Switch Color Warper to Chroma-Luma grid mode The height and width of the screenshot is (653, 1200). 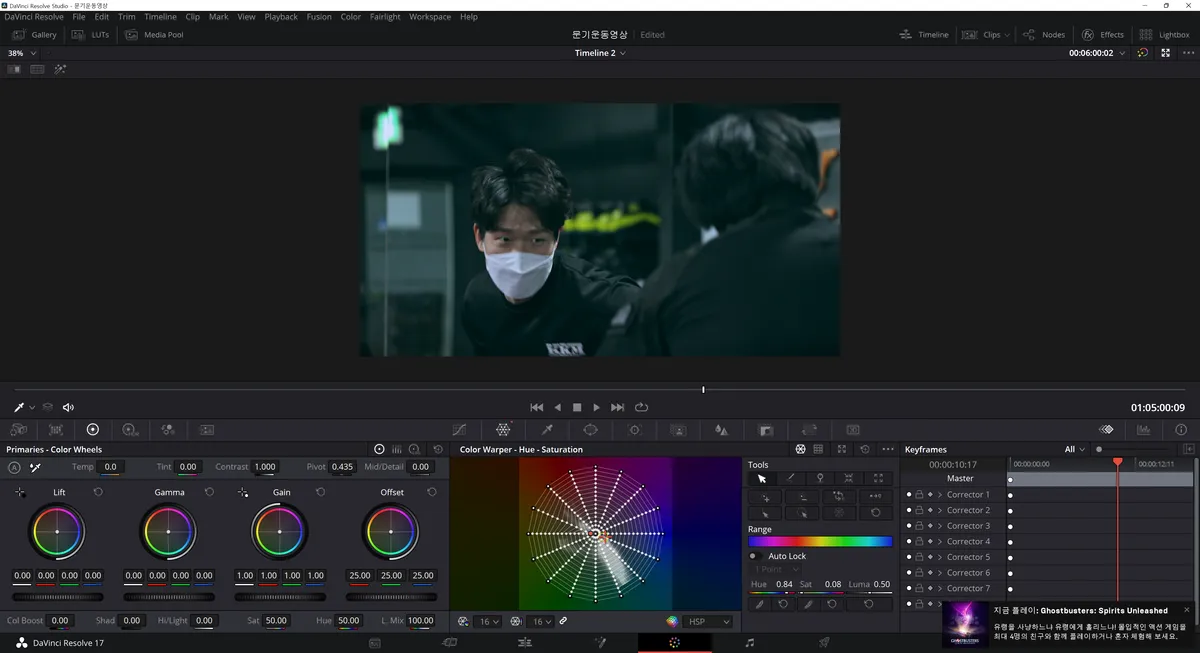point(818,449)
